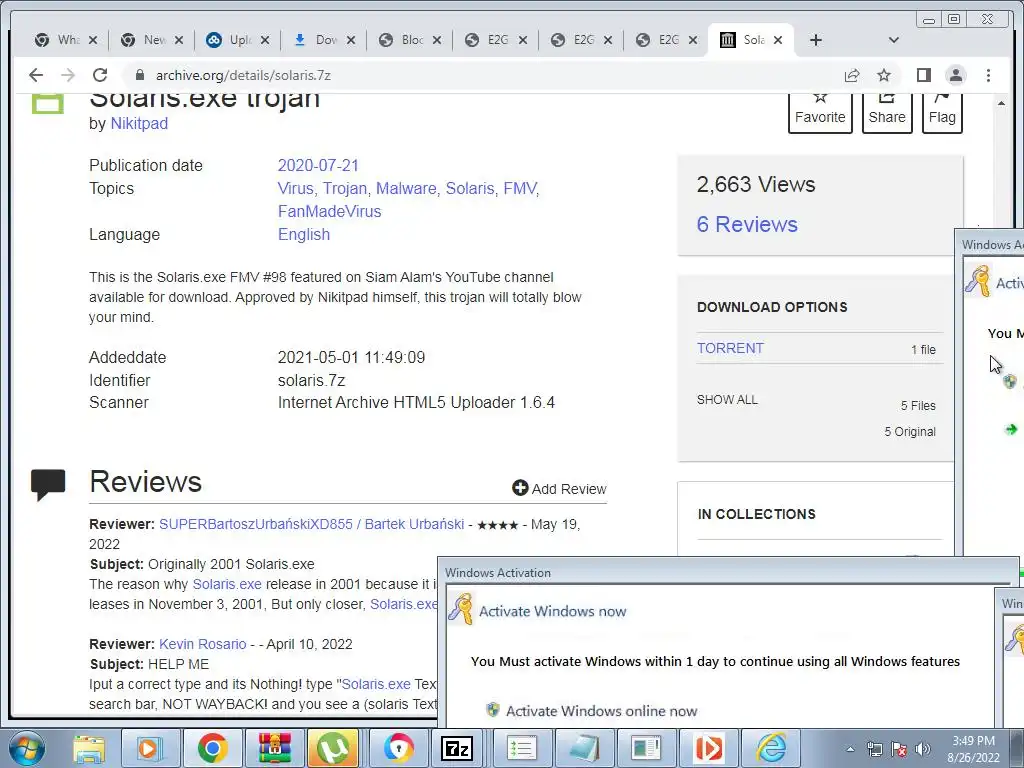Close the 'Sola' active tab
Viewport: 1024px width, 768px height.
(x=778, y=40)
